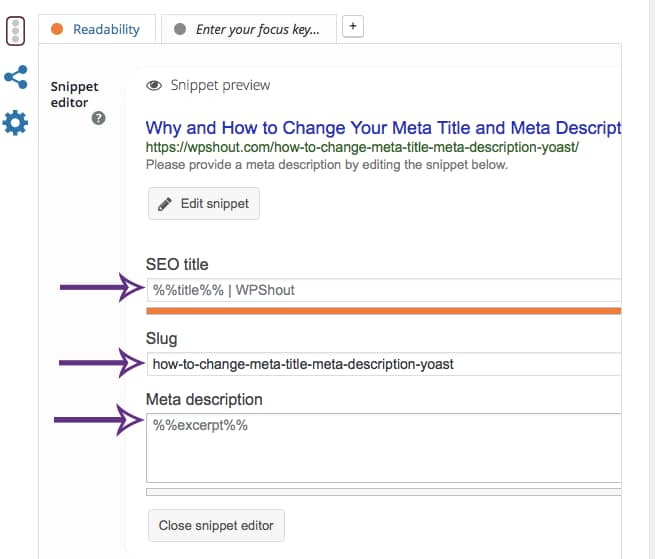This screenshot has height=559, width=655.
Task: Focus the Meta description text area
Action: click(384, 448)
